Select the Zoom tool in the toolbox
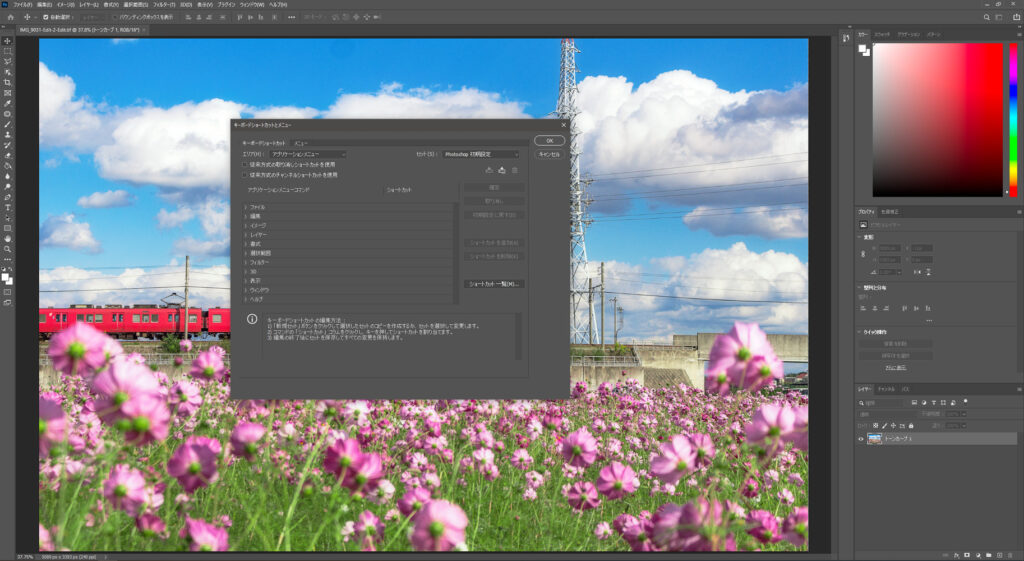The height and width of the screenshot is (561, 1024). coord(7,249)
